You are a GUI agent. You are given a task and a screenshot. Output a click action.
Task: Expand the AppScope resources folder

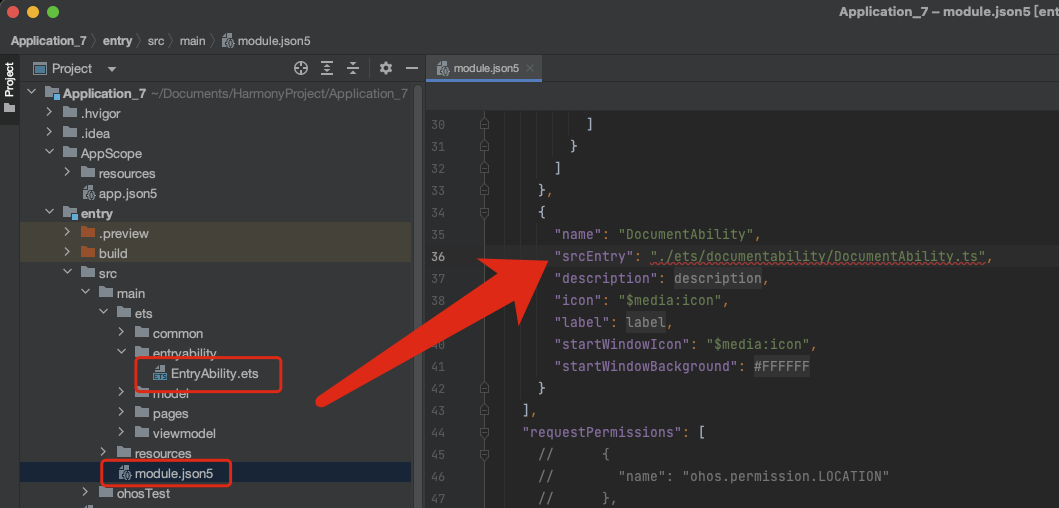(x=67, y=173)
